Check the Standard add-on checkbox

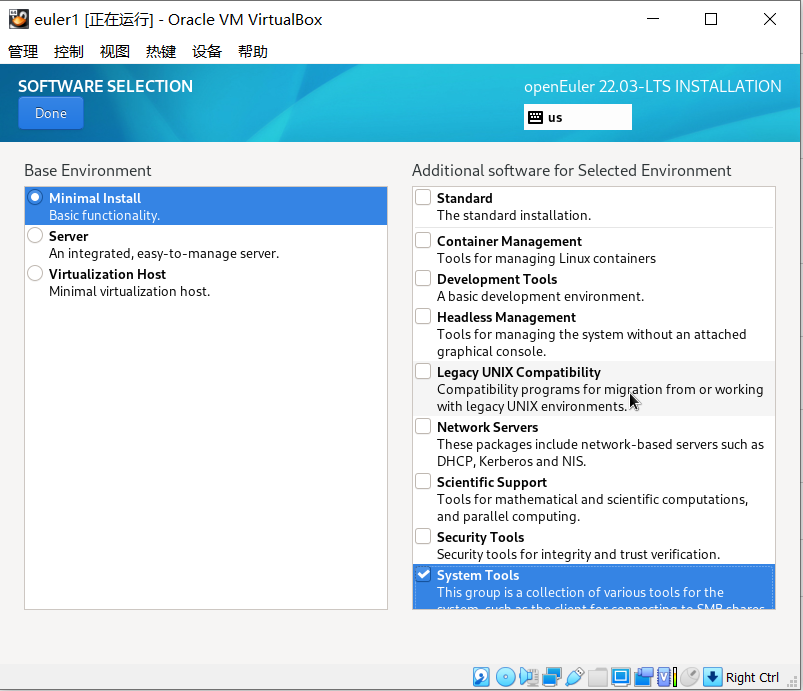[x=423, y=197]
